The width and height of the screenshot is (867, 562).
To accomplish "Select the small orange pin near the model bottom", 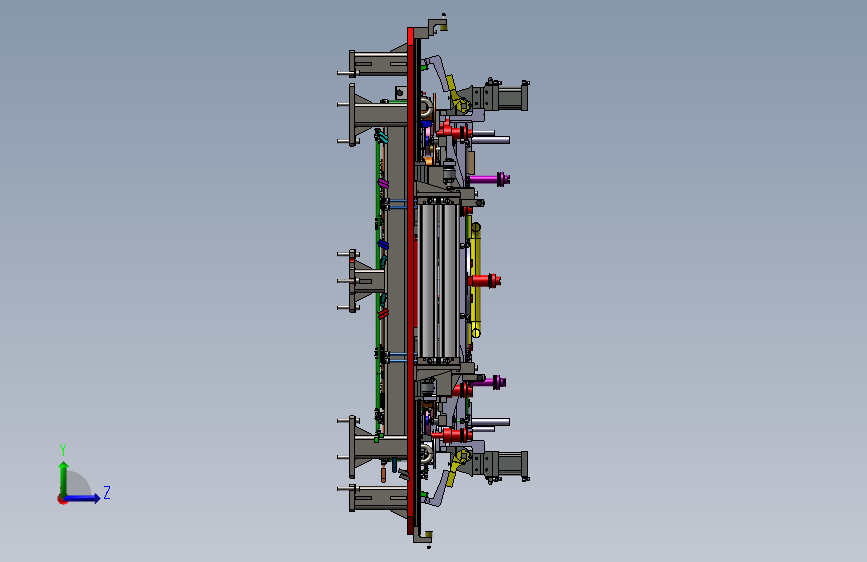I will click(x=383, y=475).
